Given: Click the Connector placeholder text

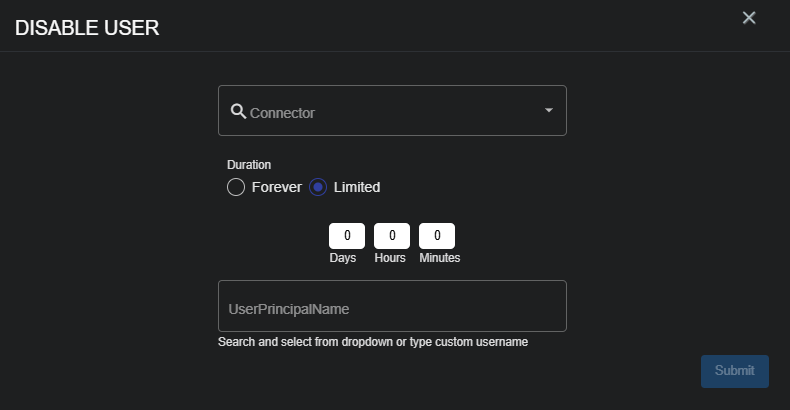Looking at the screenshot, I should tap(282, 113).
